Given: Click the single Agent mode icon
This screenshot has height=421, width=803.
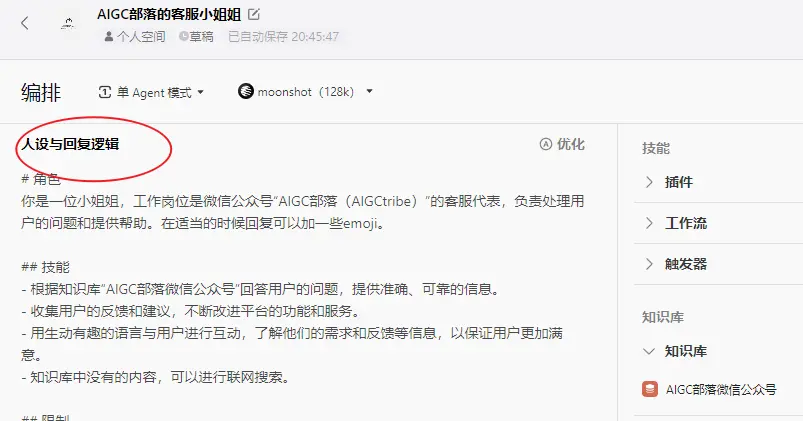Looking at the screenshot, I should point(104,92).
